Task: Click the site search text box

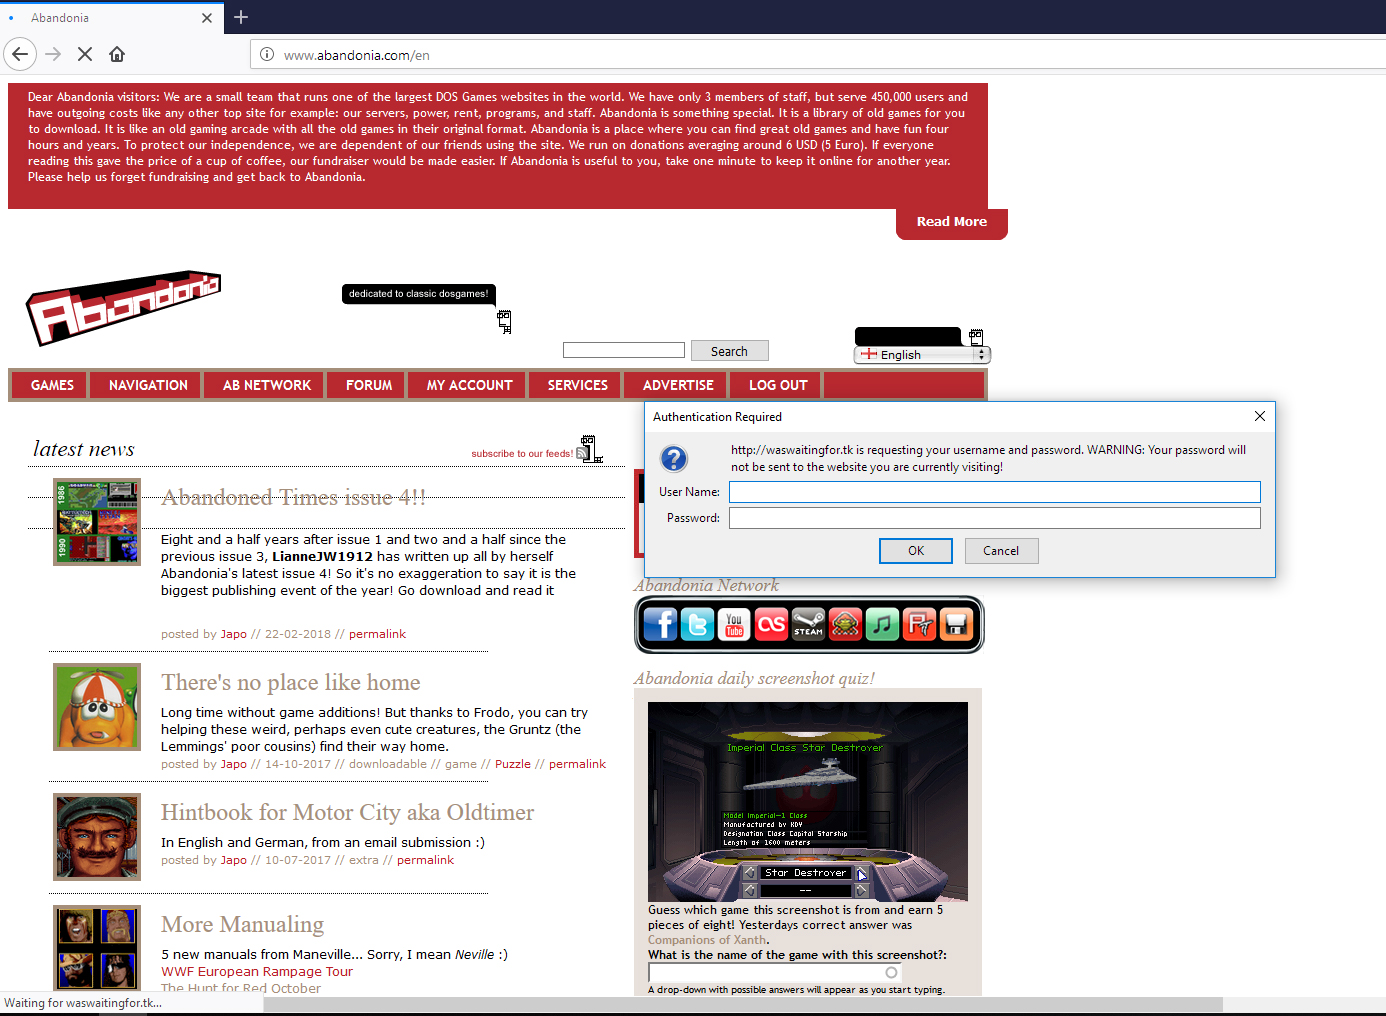Action: 624,350
